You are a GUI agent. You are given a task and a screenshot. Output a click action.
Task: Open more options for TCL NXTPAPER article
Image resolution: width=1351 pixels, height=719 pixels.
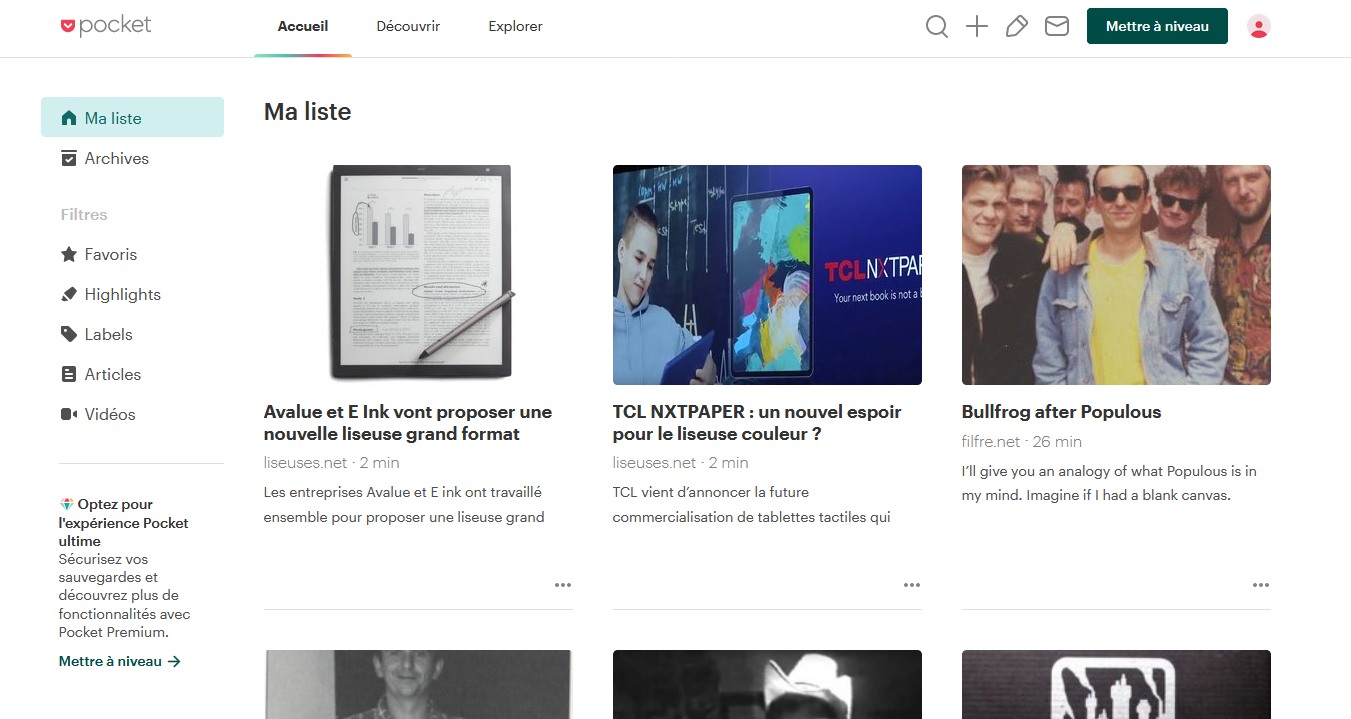(x=912, y=585)
